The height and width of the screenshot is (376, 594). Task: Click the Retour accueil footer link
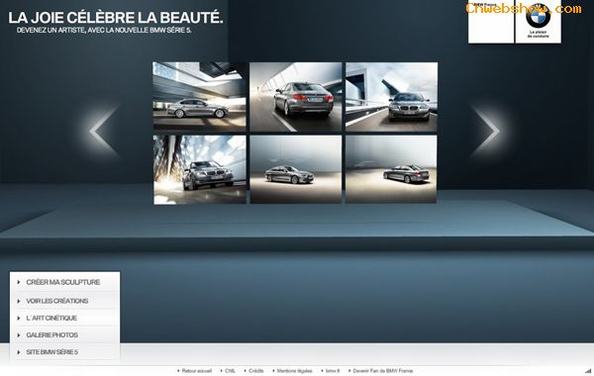[x=197, y=371]
